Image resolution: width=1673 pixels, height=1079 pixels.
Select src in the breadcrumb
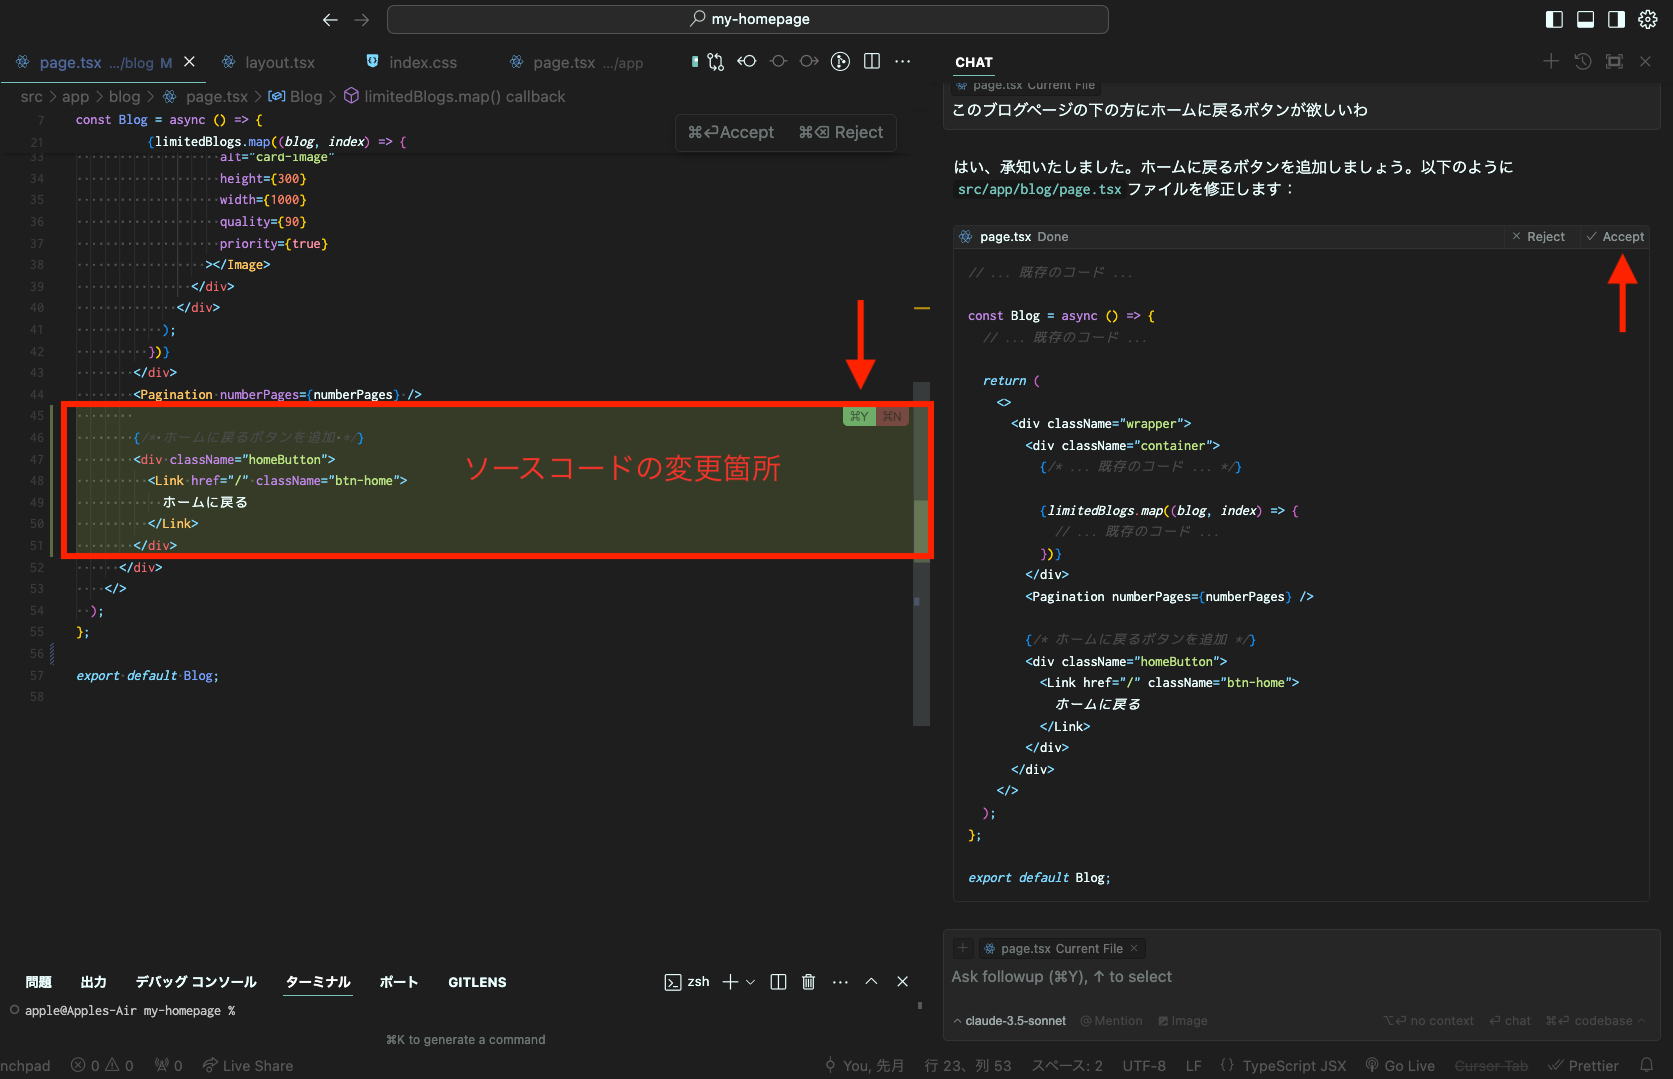coord(31,97)
